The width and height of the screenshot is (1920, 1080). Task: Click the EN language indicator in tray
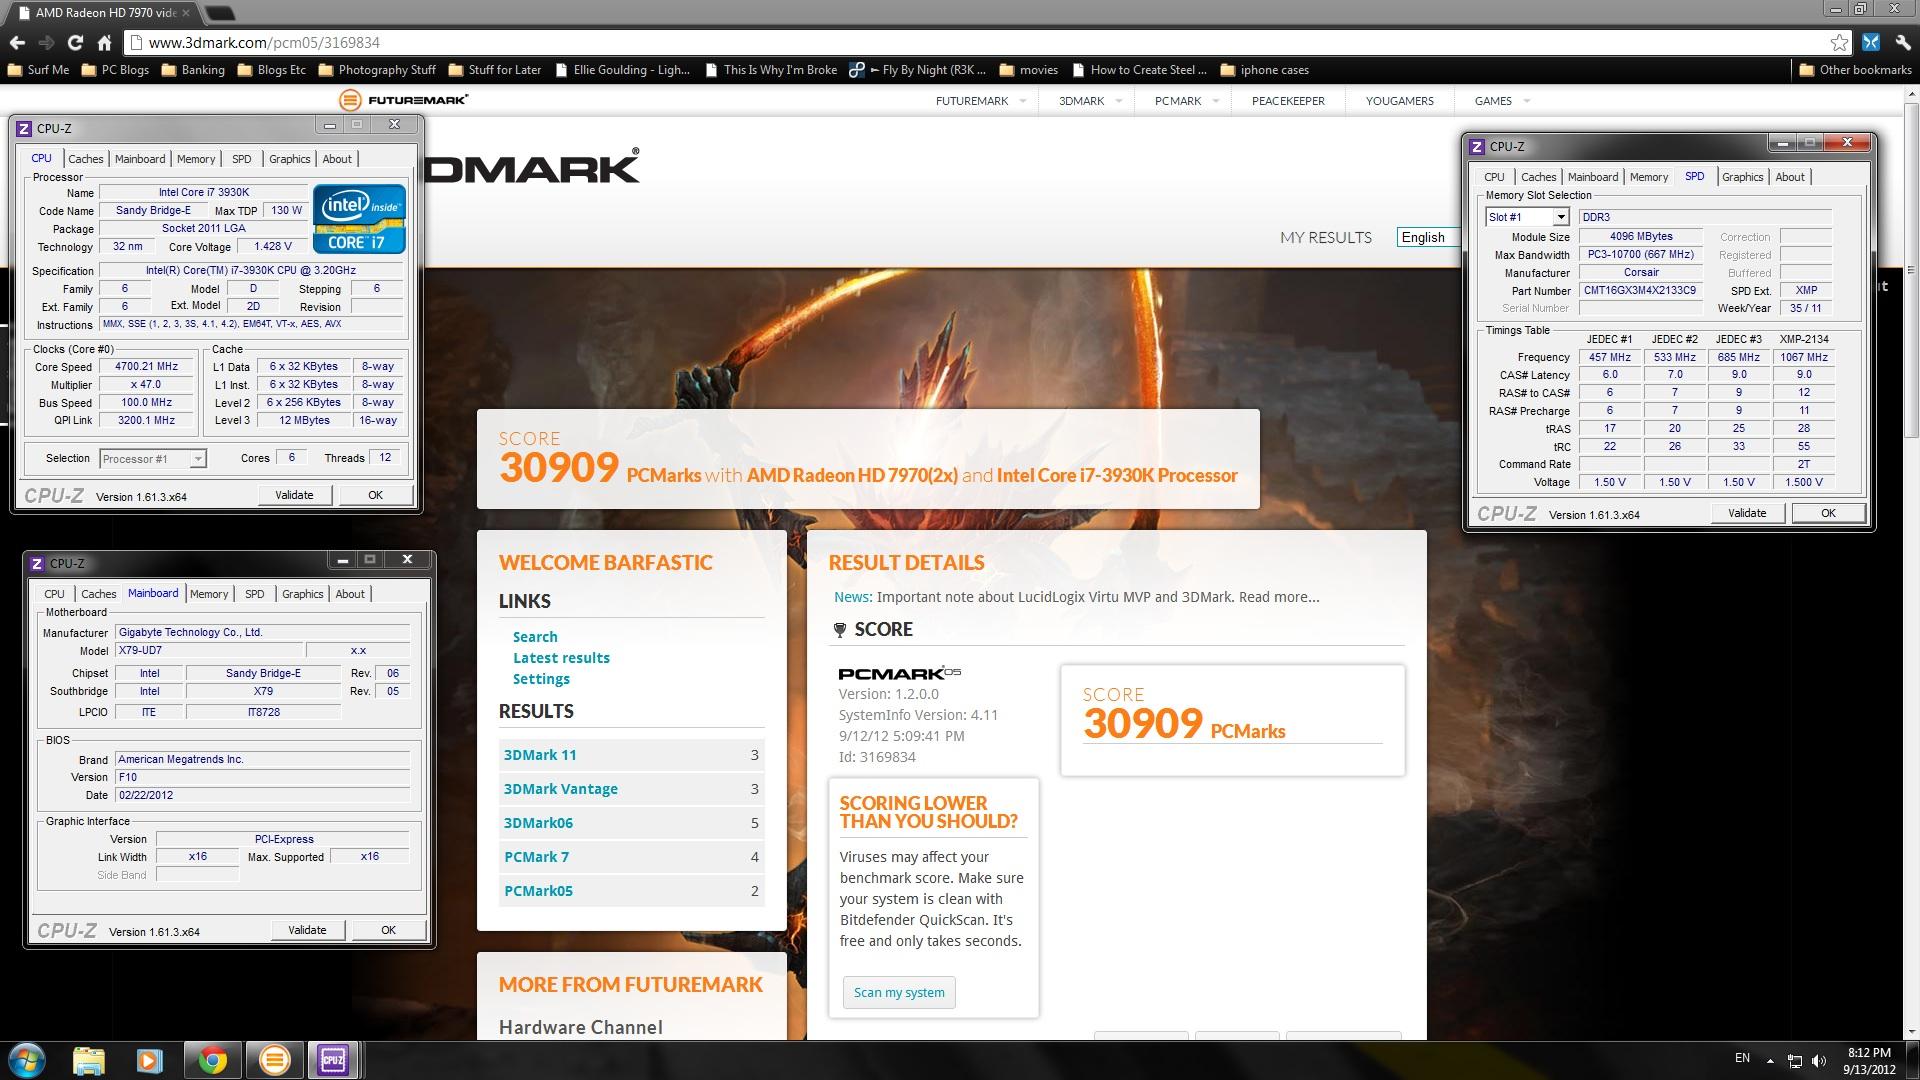(x=1742, y=1058)
